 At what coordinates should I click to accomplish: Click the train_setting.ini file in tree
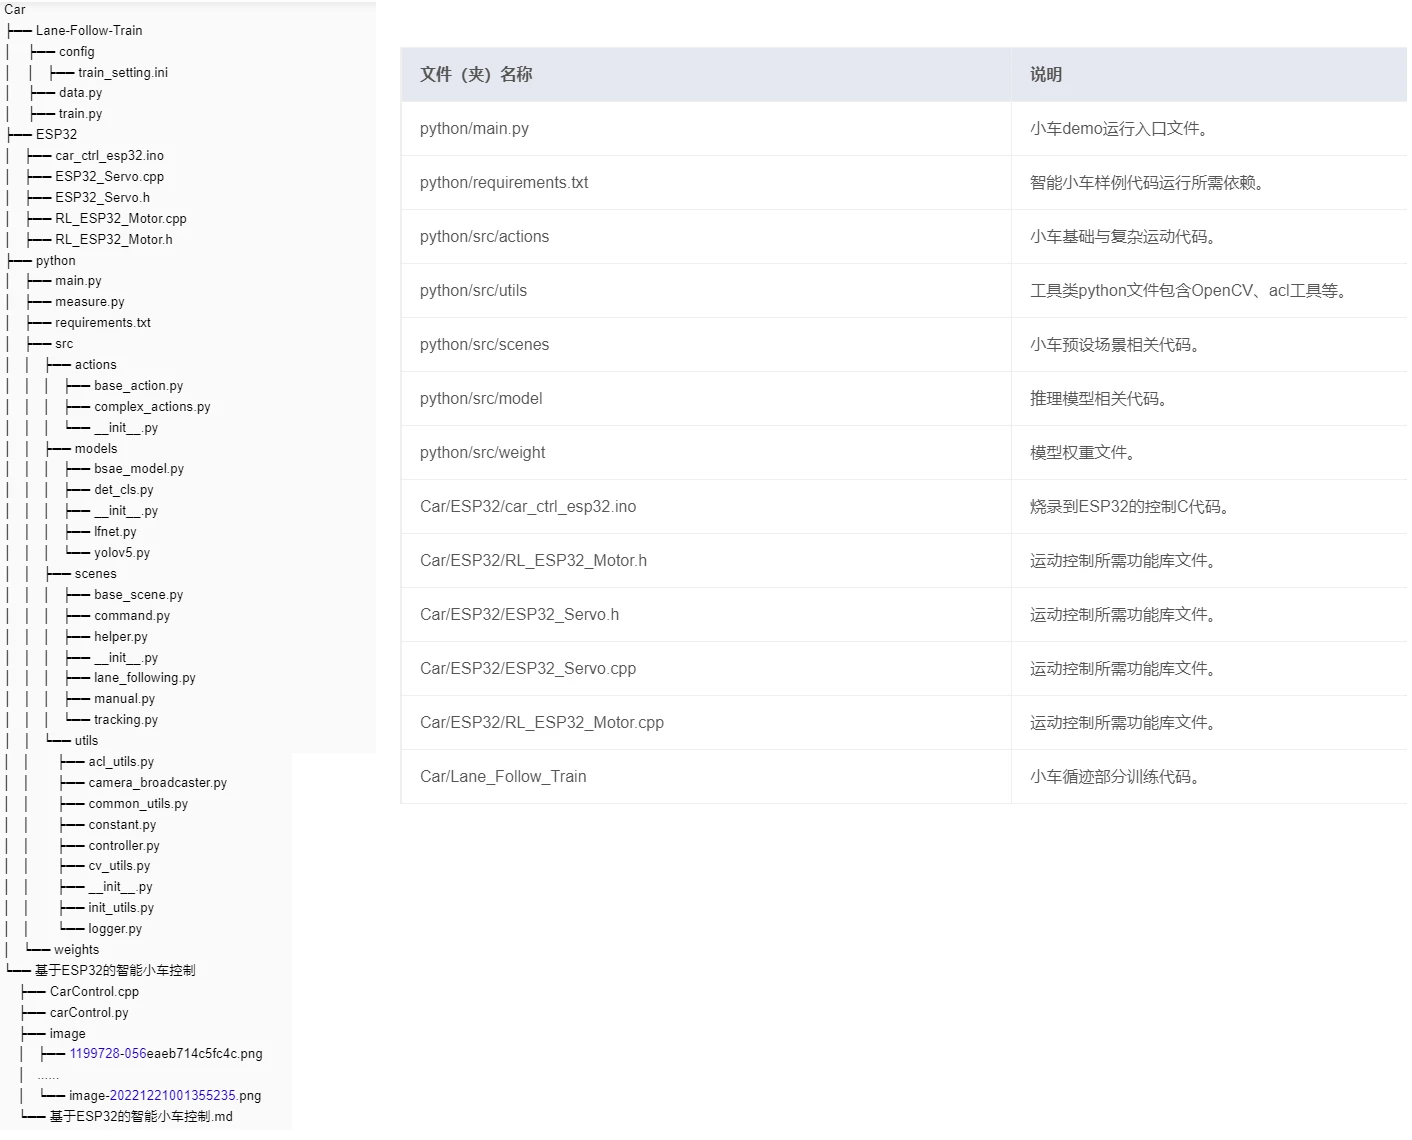pos(123,72)
